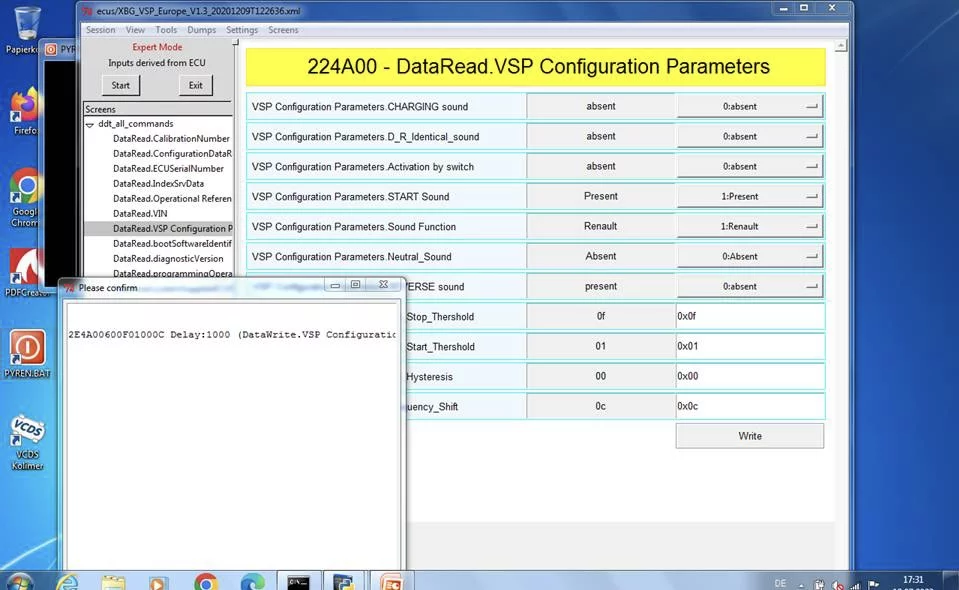Open the PDFCreator desktop shortcut
959x590 pixels.
click(26, 273)
